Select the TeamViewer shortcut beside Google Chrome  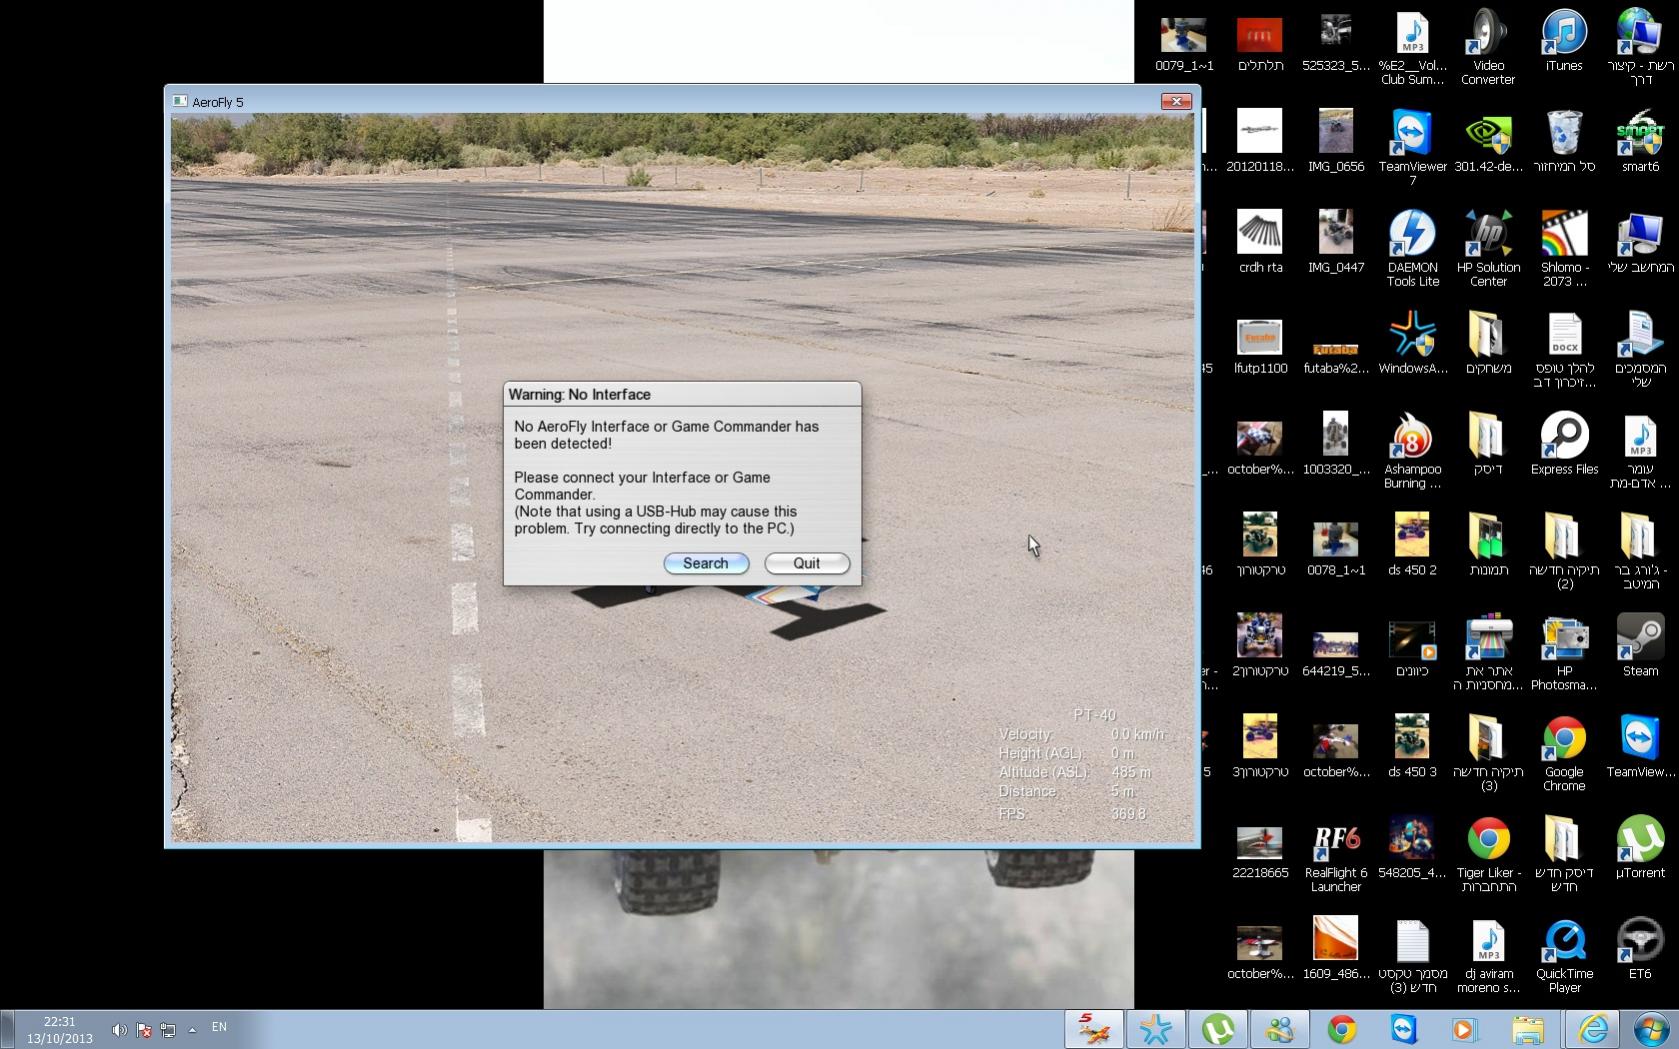point(1640,746)
